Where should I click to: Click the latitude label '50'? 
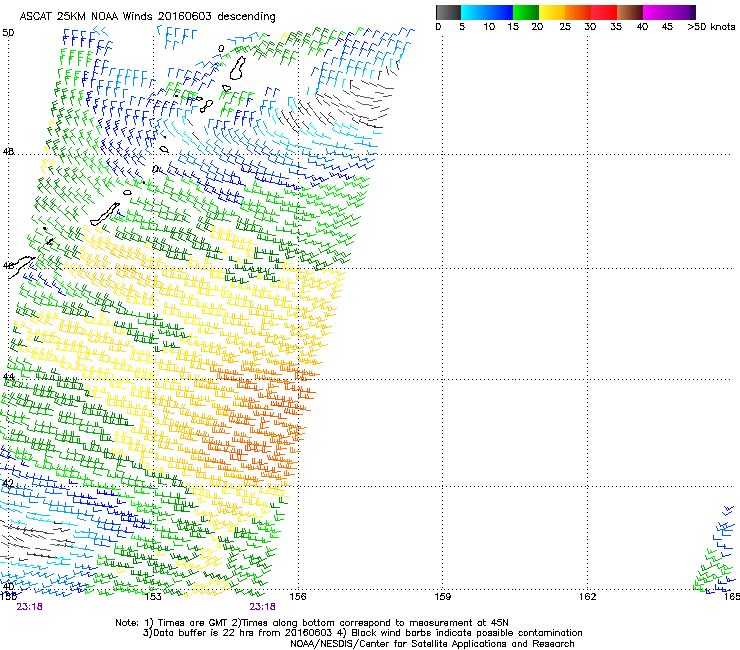point(8,33)
